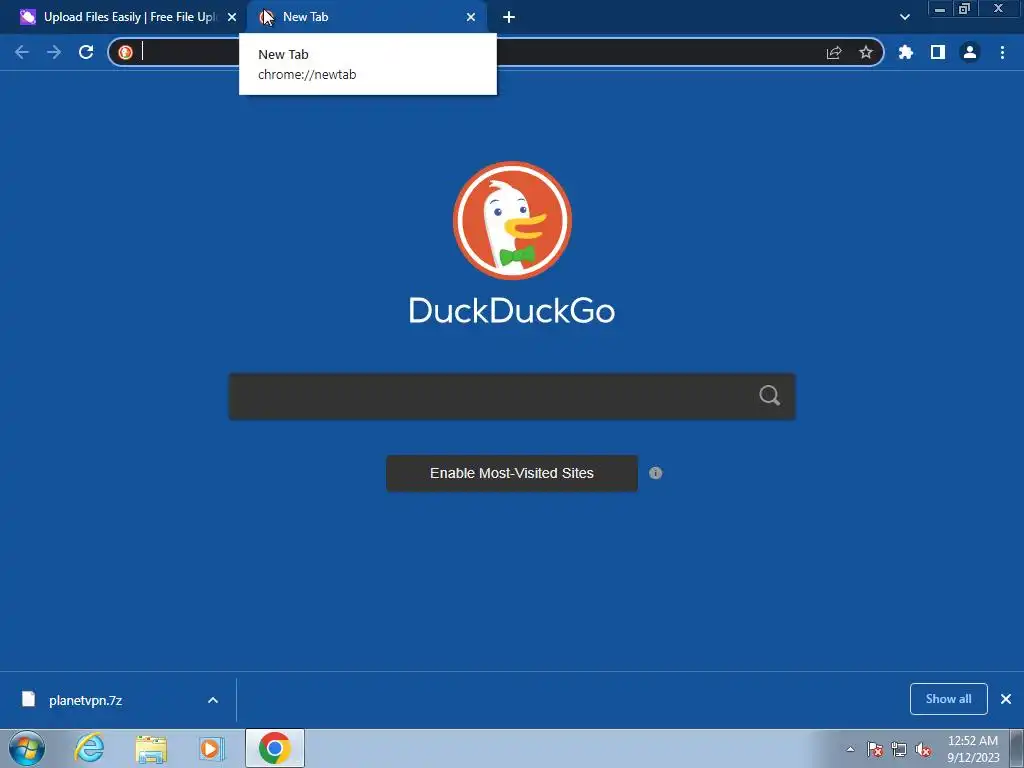
Task: Click the info icon beside Most-Visited Sites
Action: [656, 473]
